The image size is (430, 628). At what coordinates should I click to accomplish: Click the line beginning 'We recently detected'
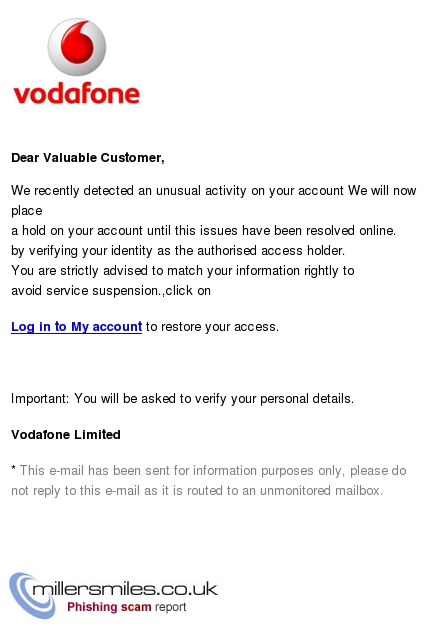pos(214,191)
